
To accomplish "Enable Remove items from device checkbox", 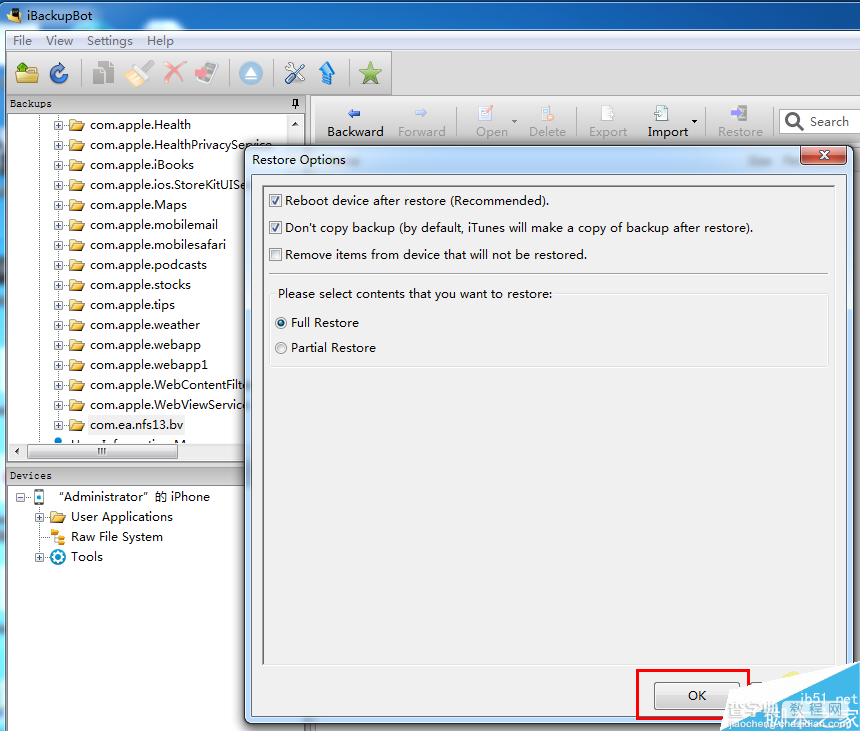I will (275, 254).
